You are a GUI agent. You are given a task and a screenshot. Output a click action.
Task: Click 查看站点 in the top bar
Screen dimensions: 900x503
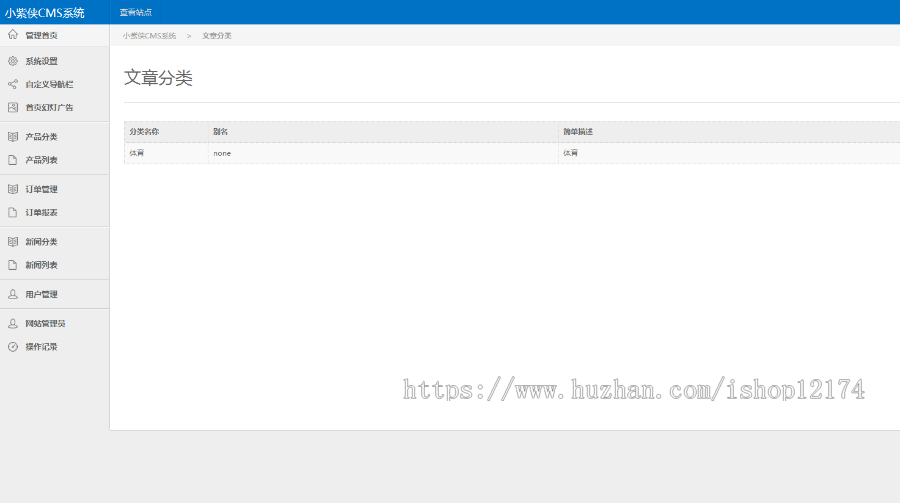coord(135,12)
